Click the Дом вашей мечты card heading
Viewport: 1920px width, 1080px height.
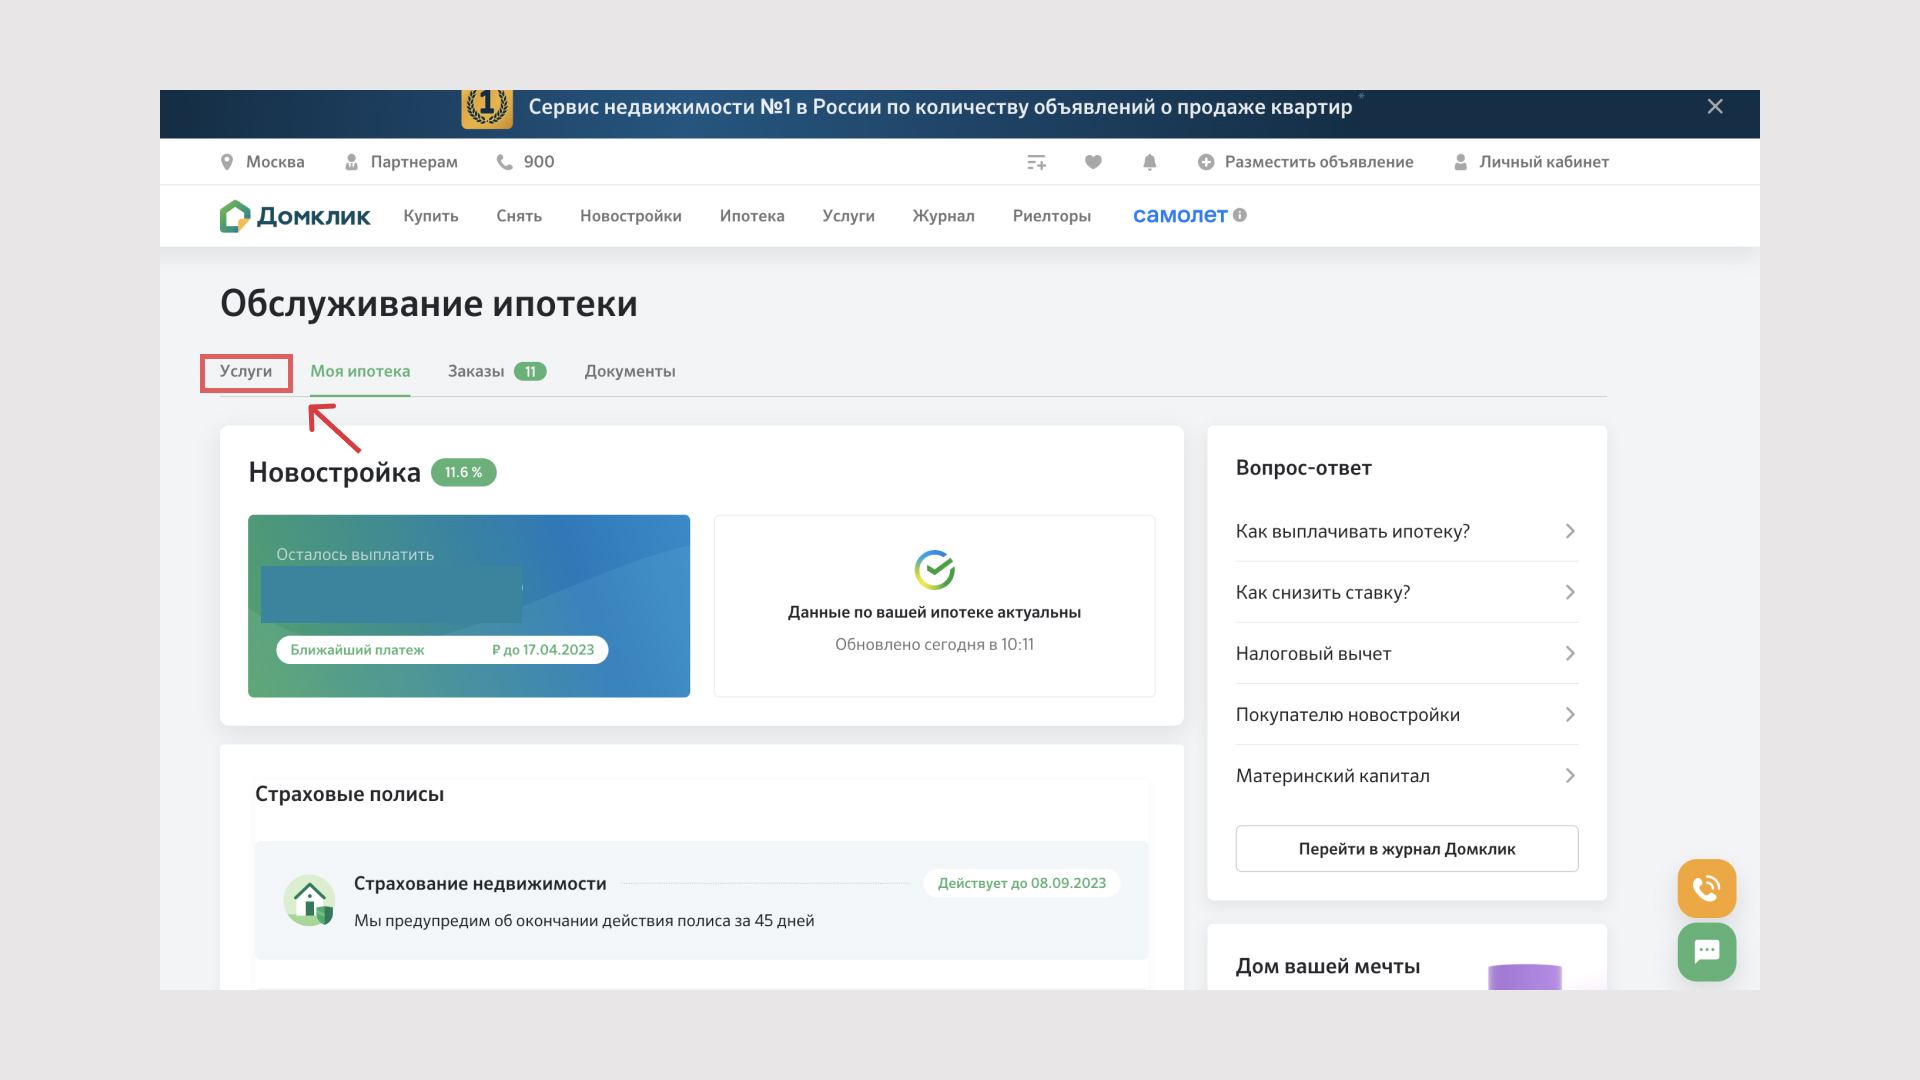[1328, 966]
